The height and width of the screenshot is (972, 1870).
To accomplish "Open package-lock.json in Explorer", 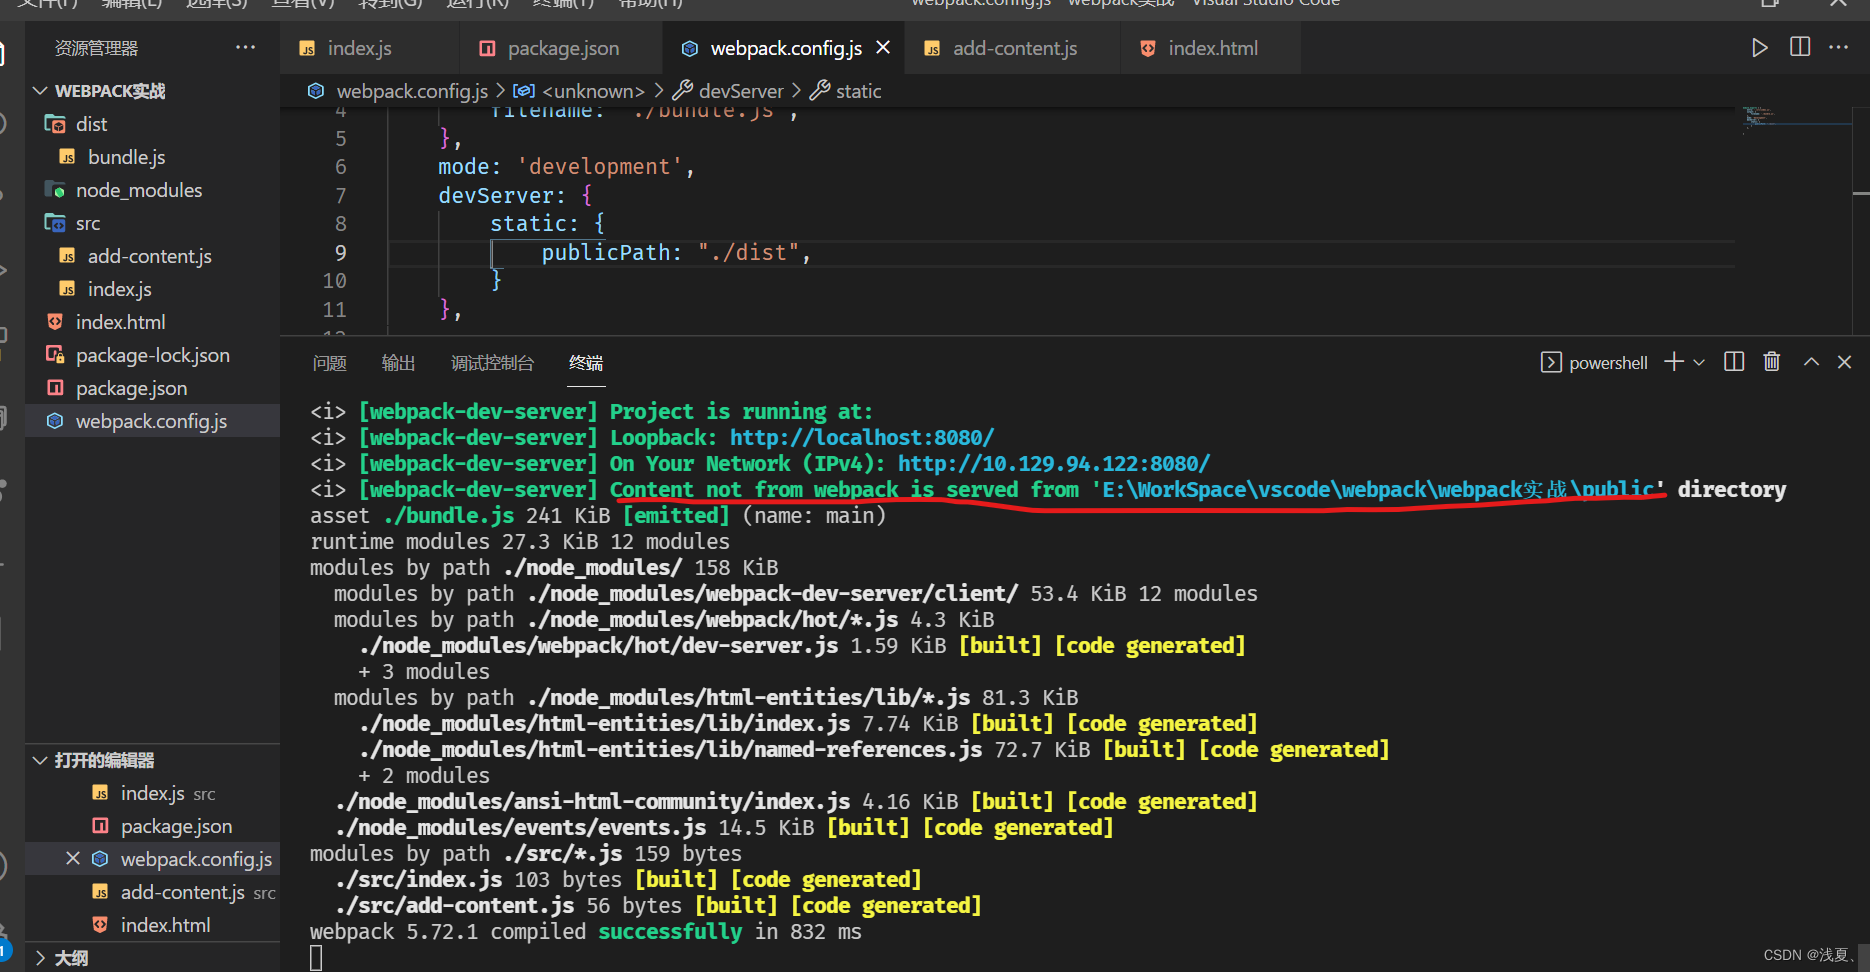I will pos(152,355).
